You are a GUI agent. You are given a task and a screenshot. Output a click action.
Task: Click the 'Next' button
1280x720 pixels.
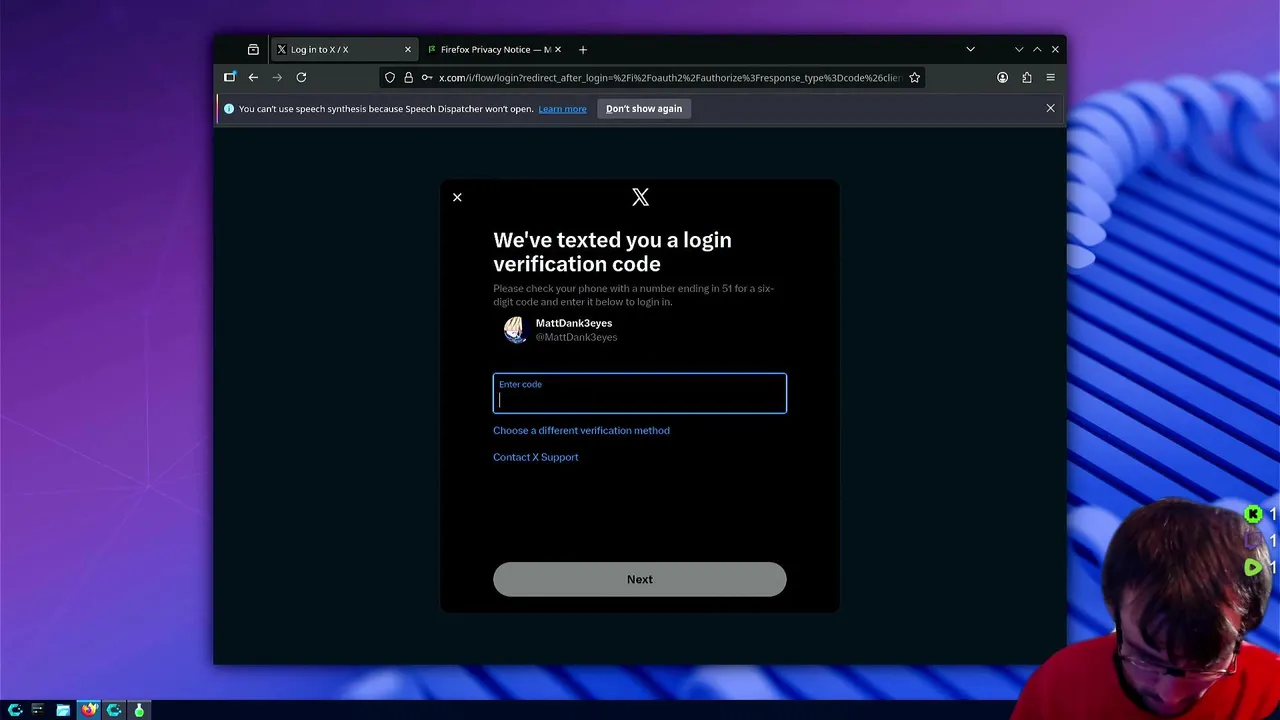(x=640, y=579)
